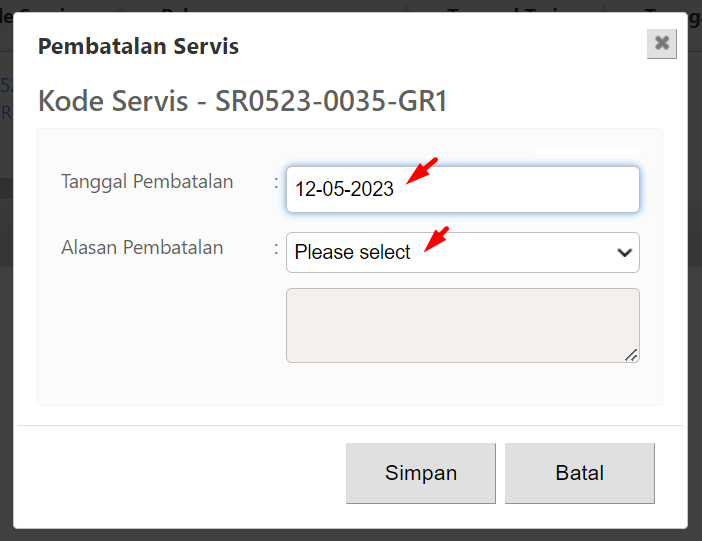This screenshot has width=702, height=541.
Task: Open the Alasan Pembatalan dropdown
Action: [462, 252]
